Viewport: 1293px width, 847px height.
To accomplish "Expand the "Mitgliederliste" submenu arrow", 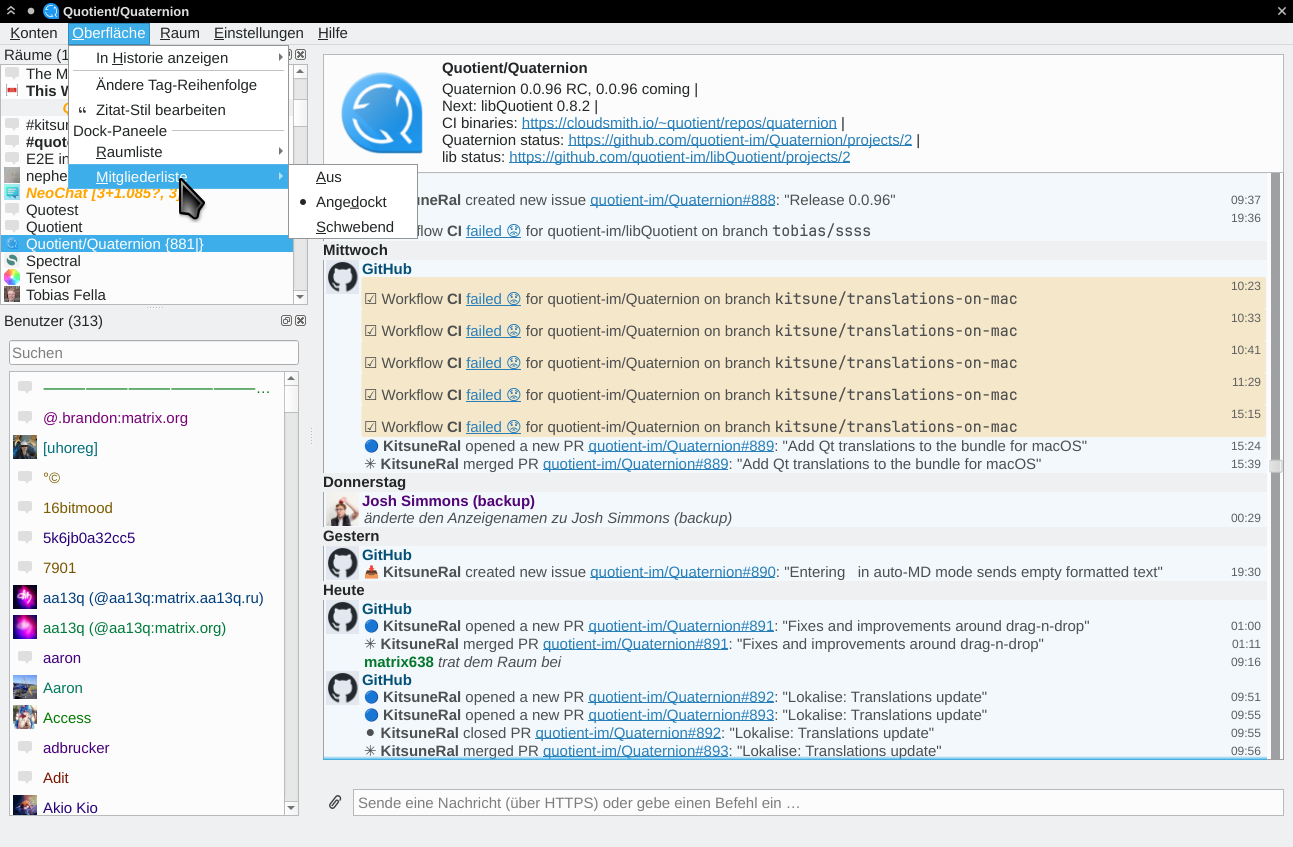I will coord(283,176).
